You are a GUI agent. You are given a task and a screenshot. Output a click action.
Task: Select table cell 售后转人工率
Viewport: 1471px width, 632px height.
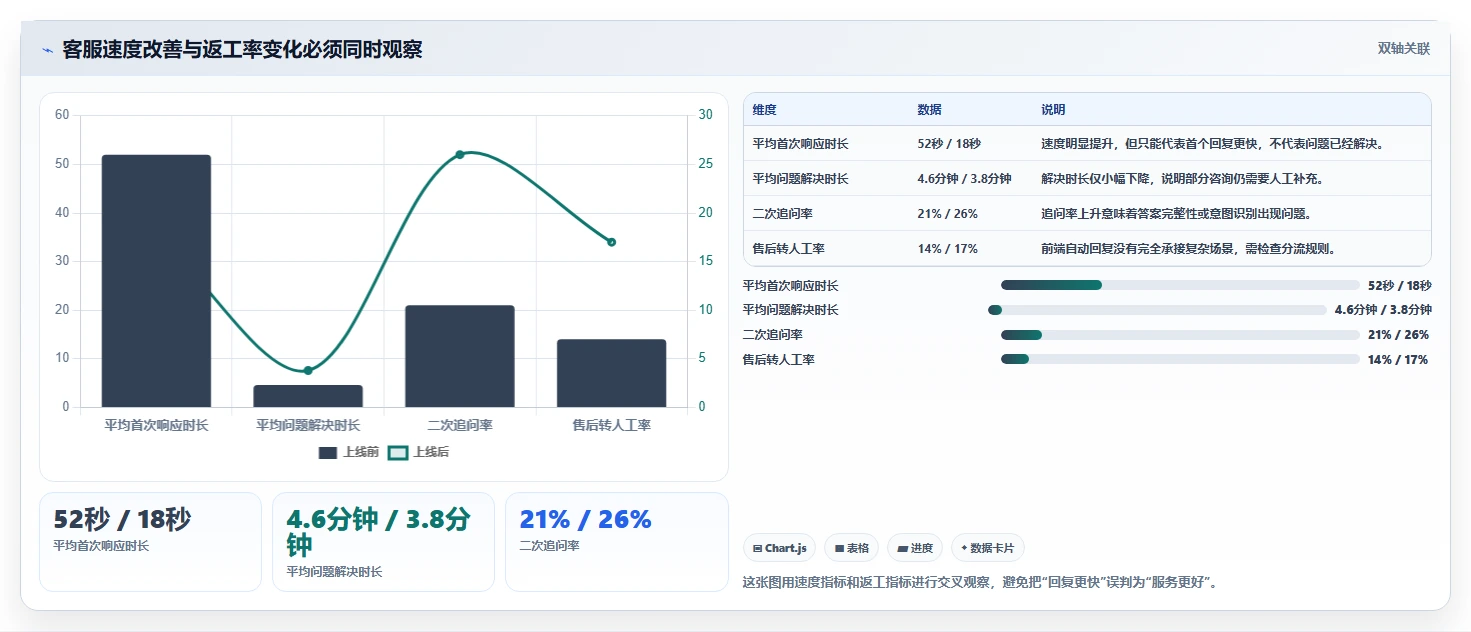tap(788, 249)
